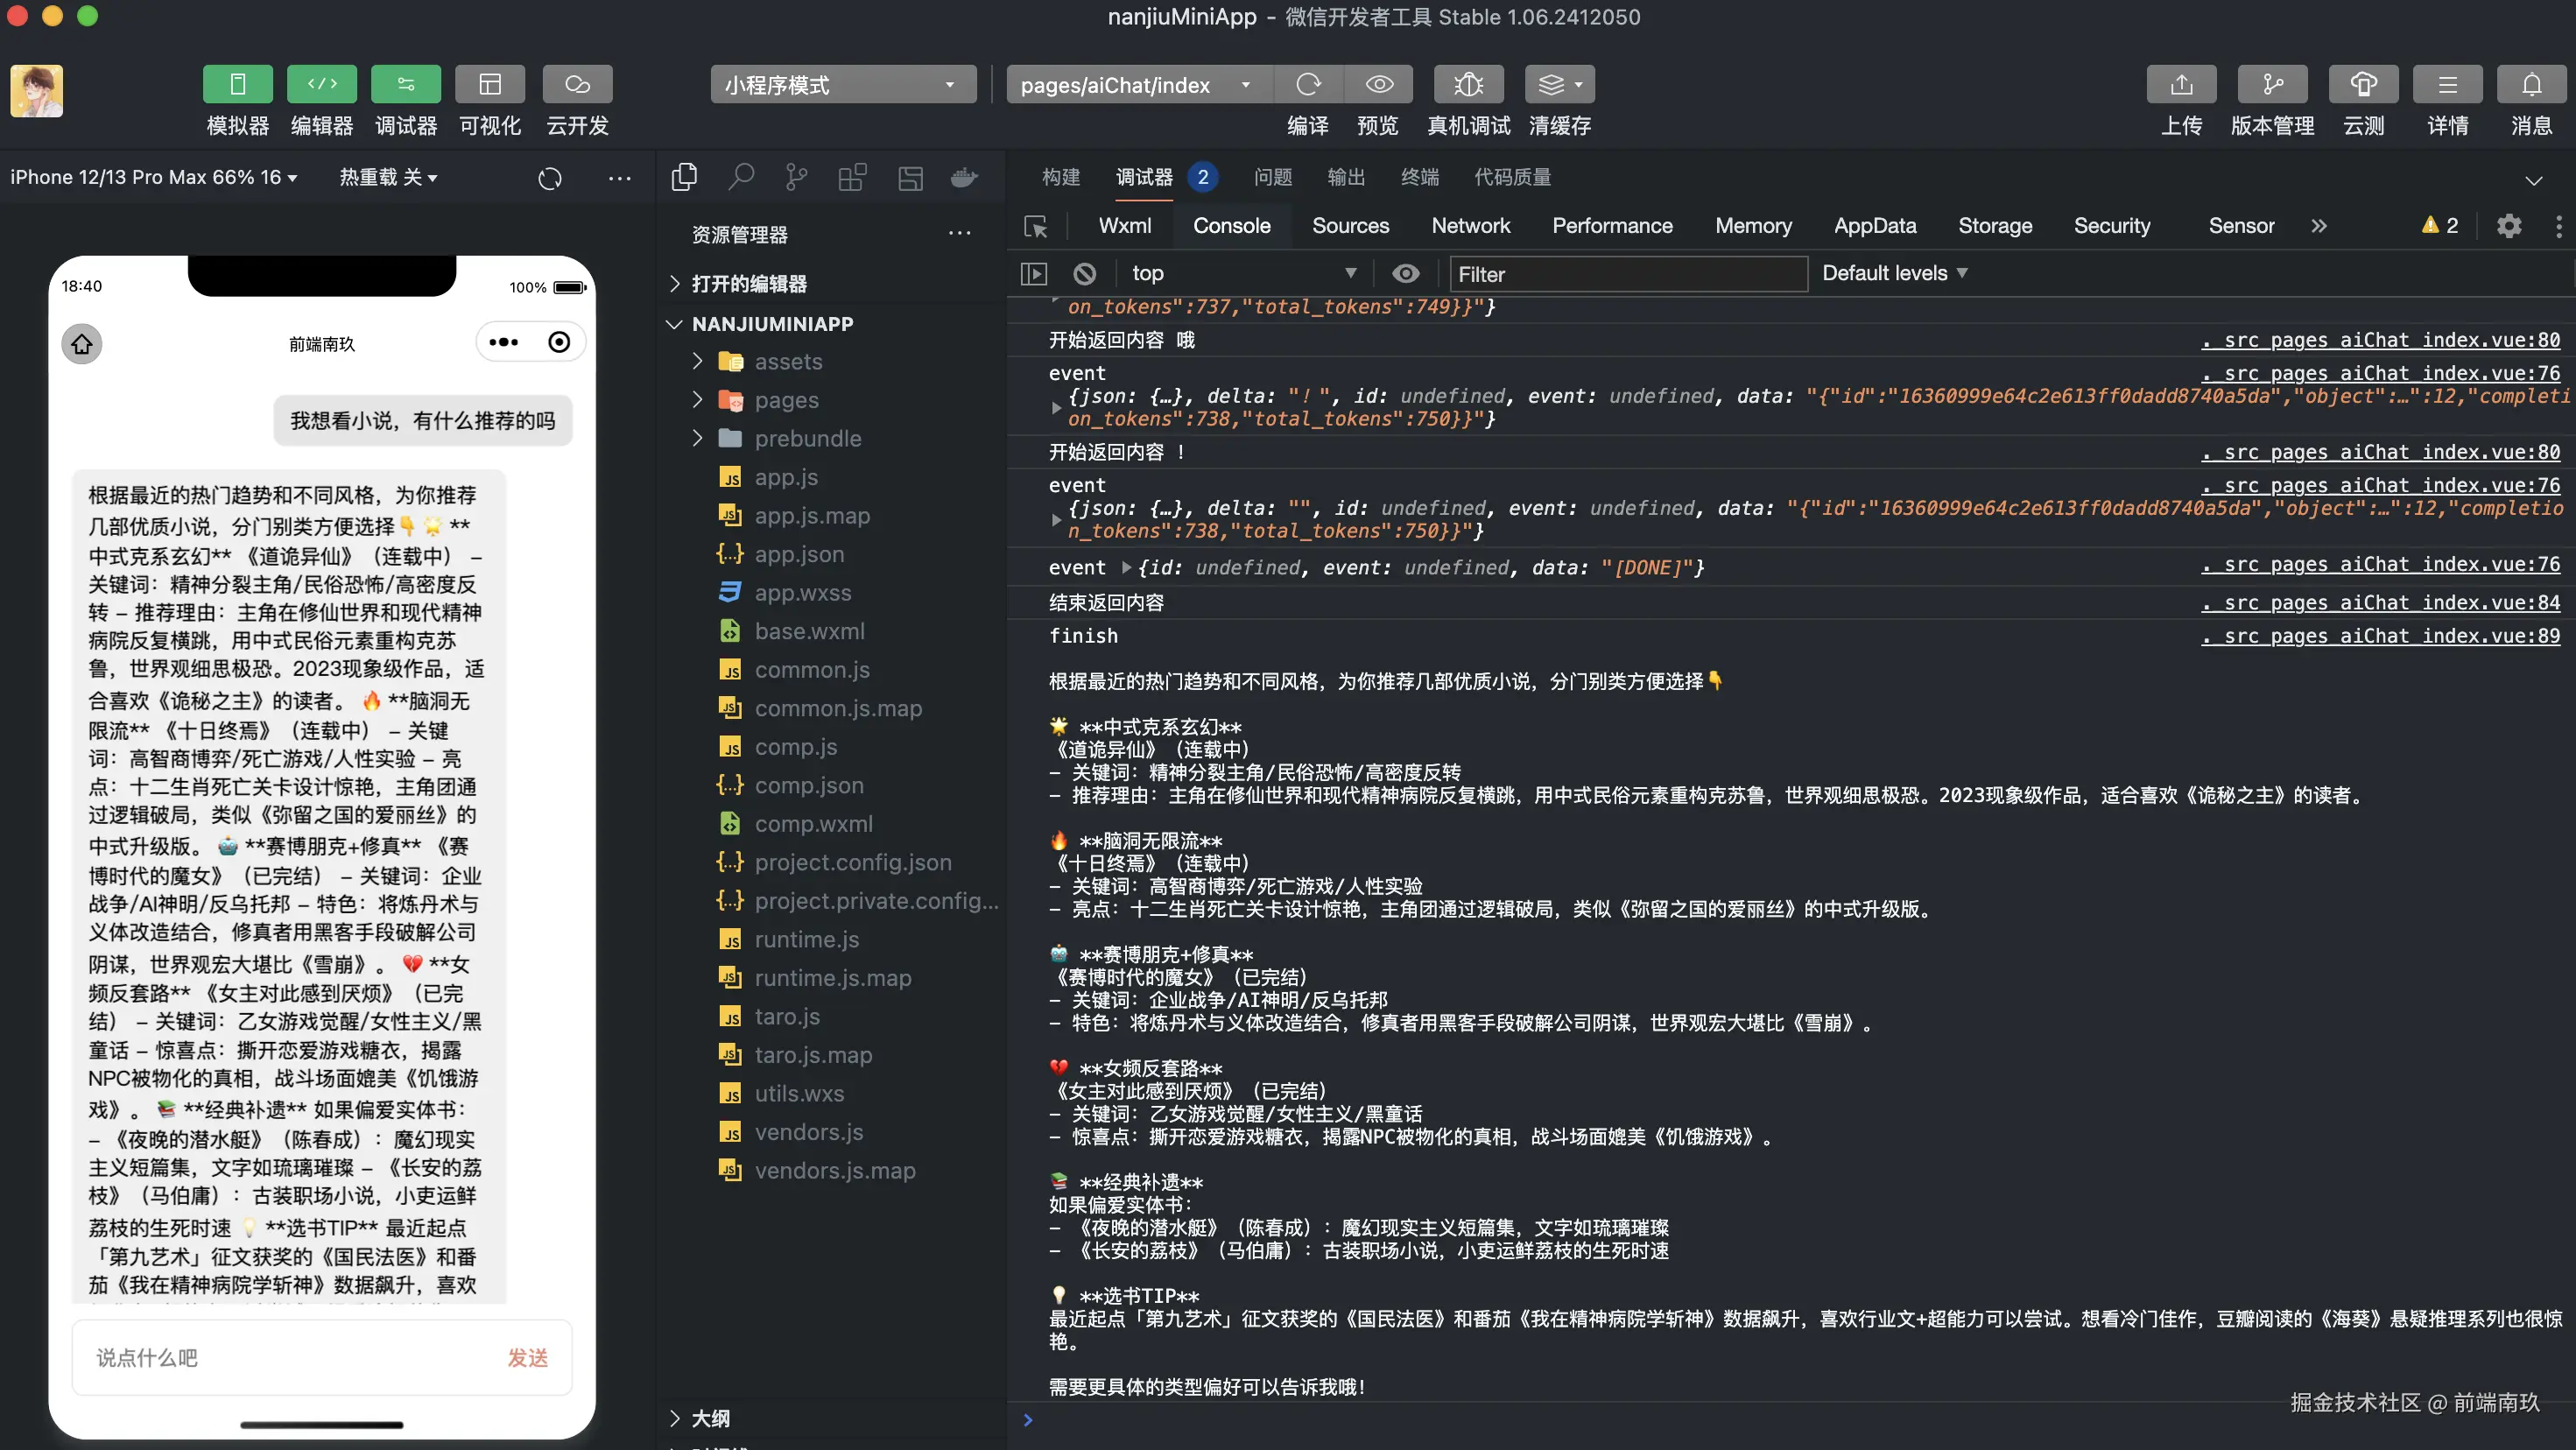Screen dimensions: 2576x1450
Task: Click the 编译 refresh icon
Action: tap(1308, 85)
